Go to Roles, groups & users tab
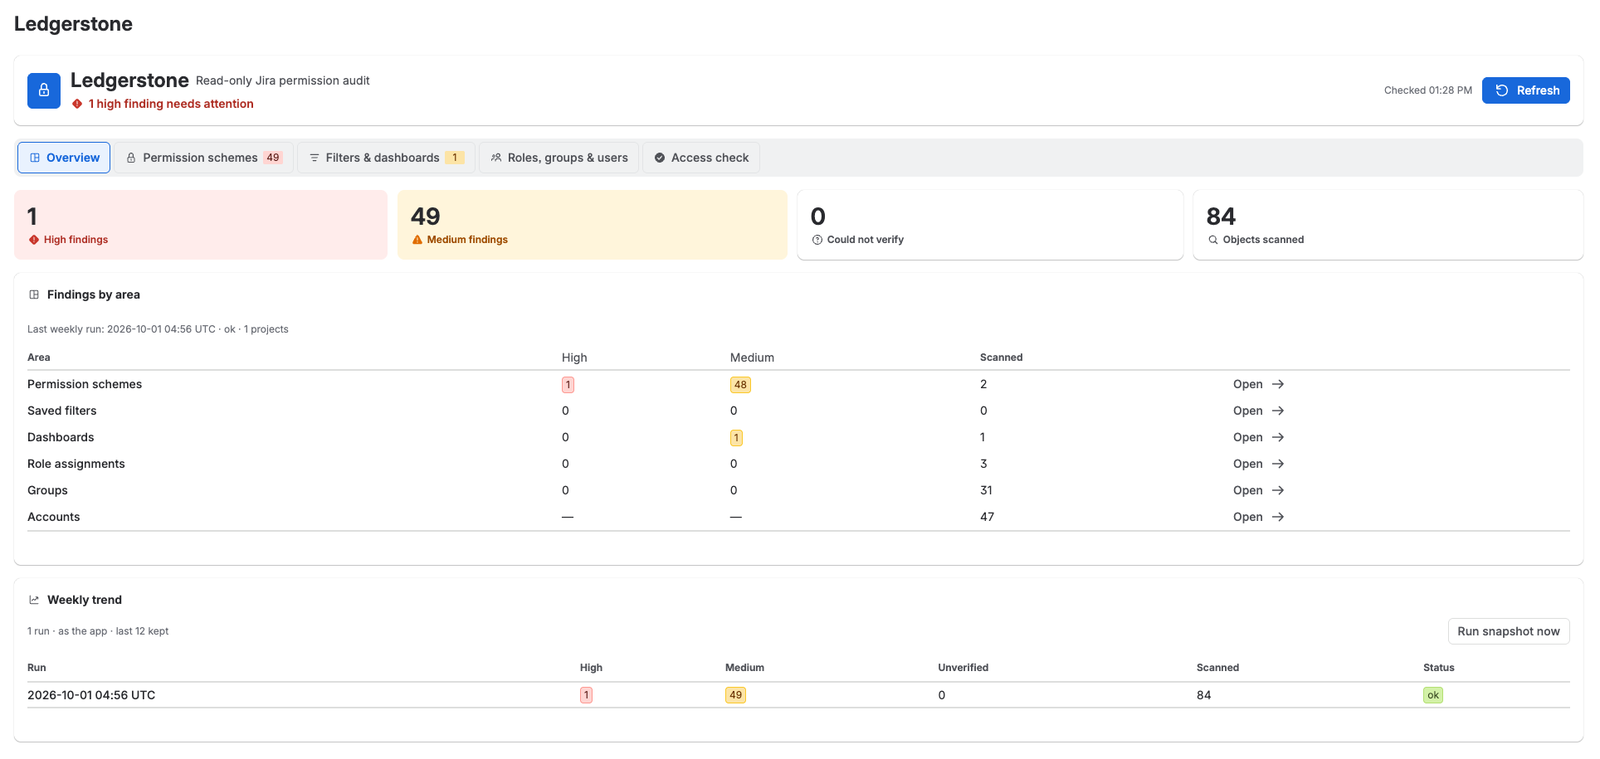Image resolution: width=1600 pixels, height=759 pixels. coord(559,158)
